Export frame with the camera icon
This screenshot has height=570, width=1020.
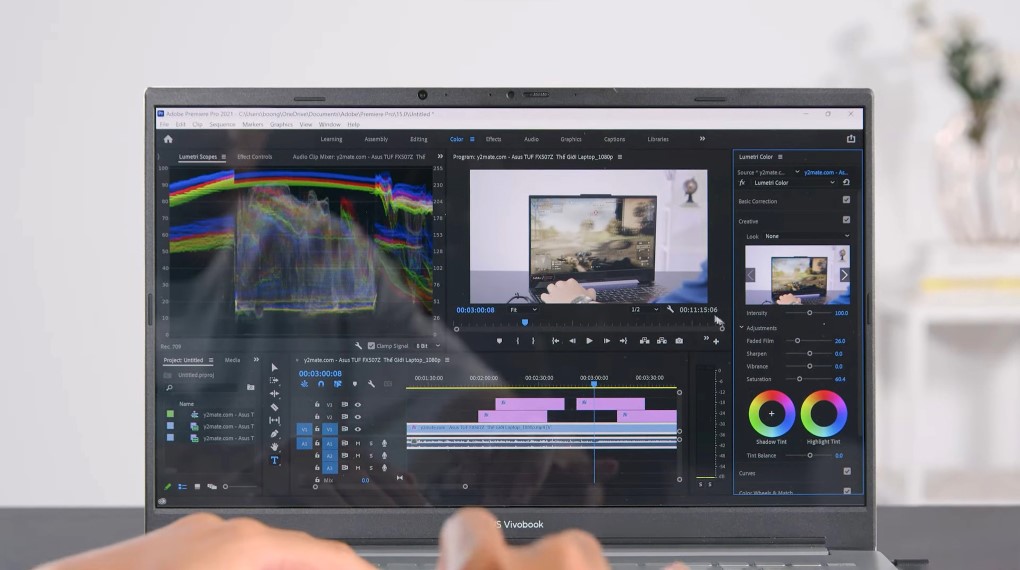(x=679, y=340)
